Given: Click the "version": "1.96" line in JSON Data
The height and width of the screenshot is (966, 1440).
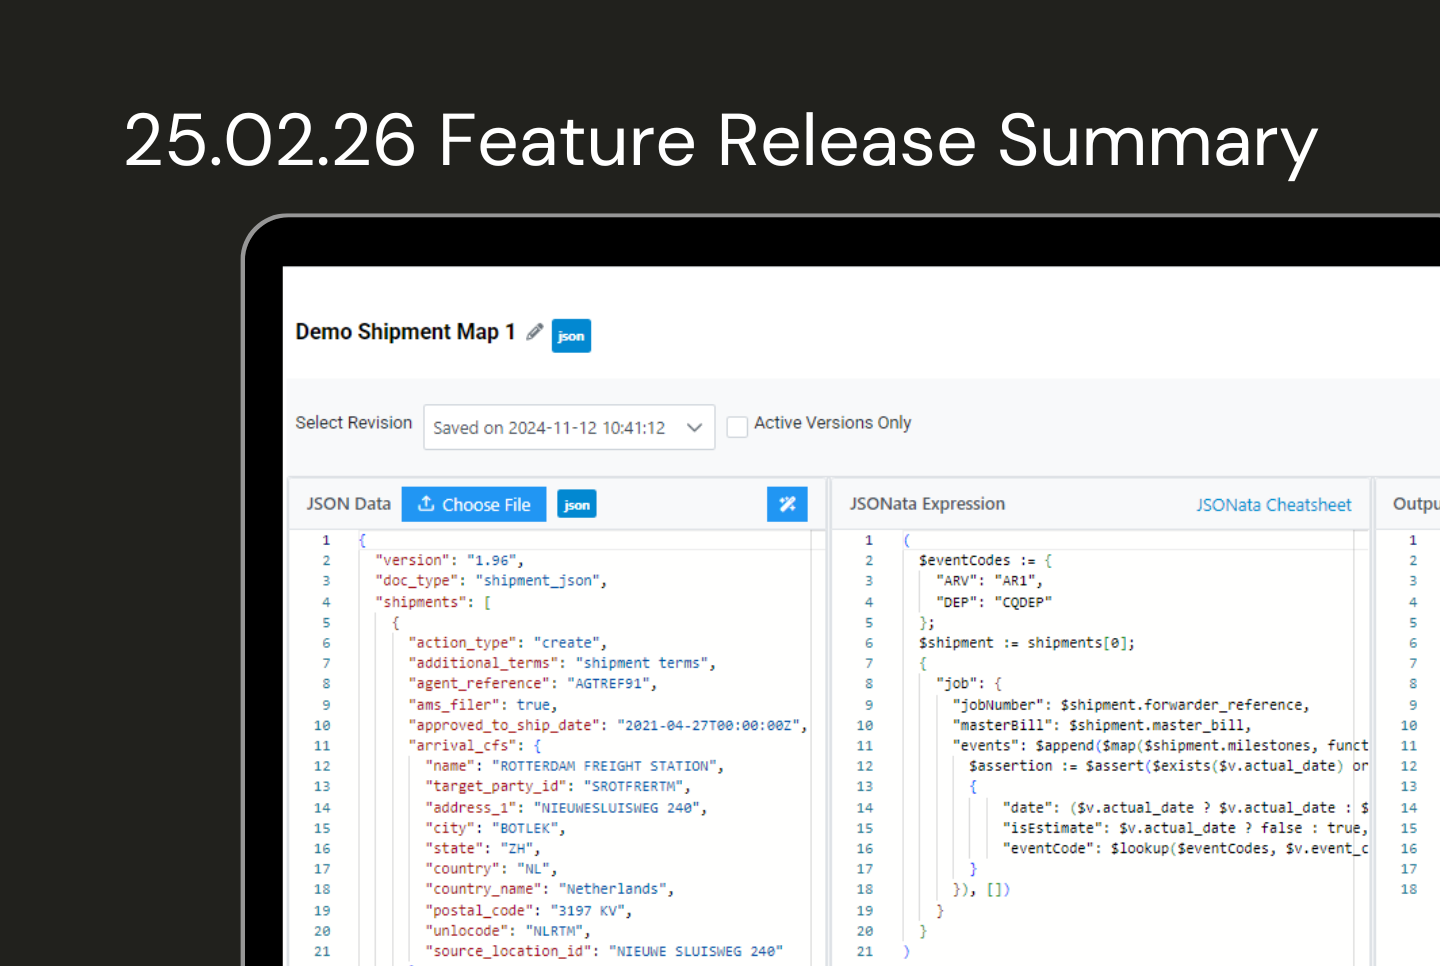Looking at the screenshot, I should click(449, 560).
